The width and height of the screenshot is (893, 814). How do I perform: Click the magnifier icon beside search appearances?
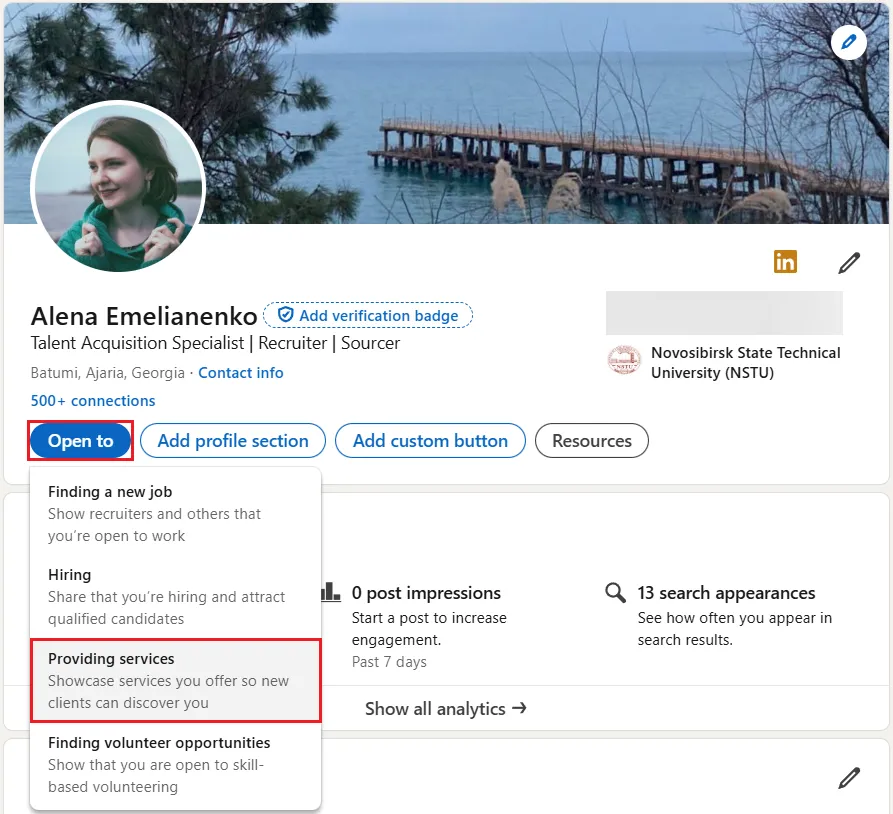pyautogui.click(x=614, y=592)
